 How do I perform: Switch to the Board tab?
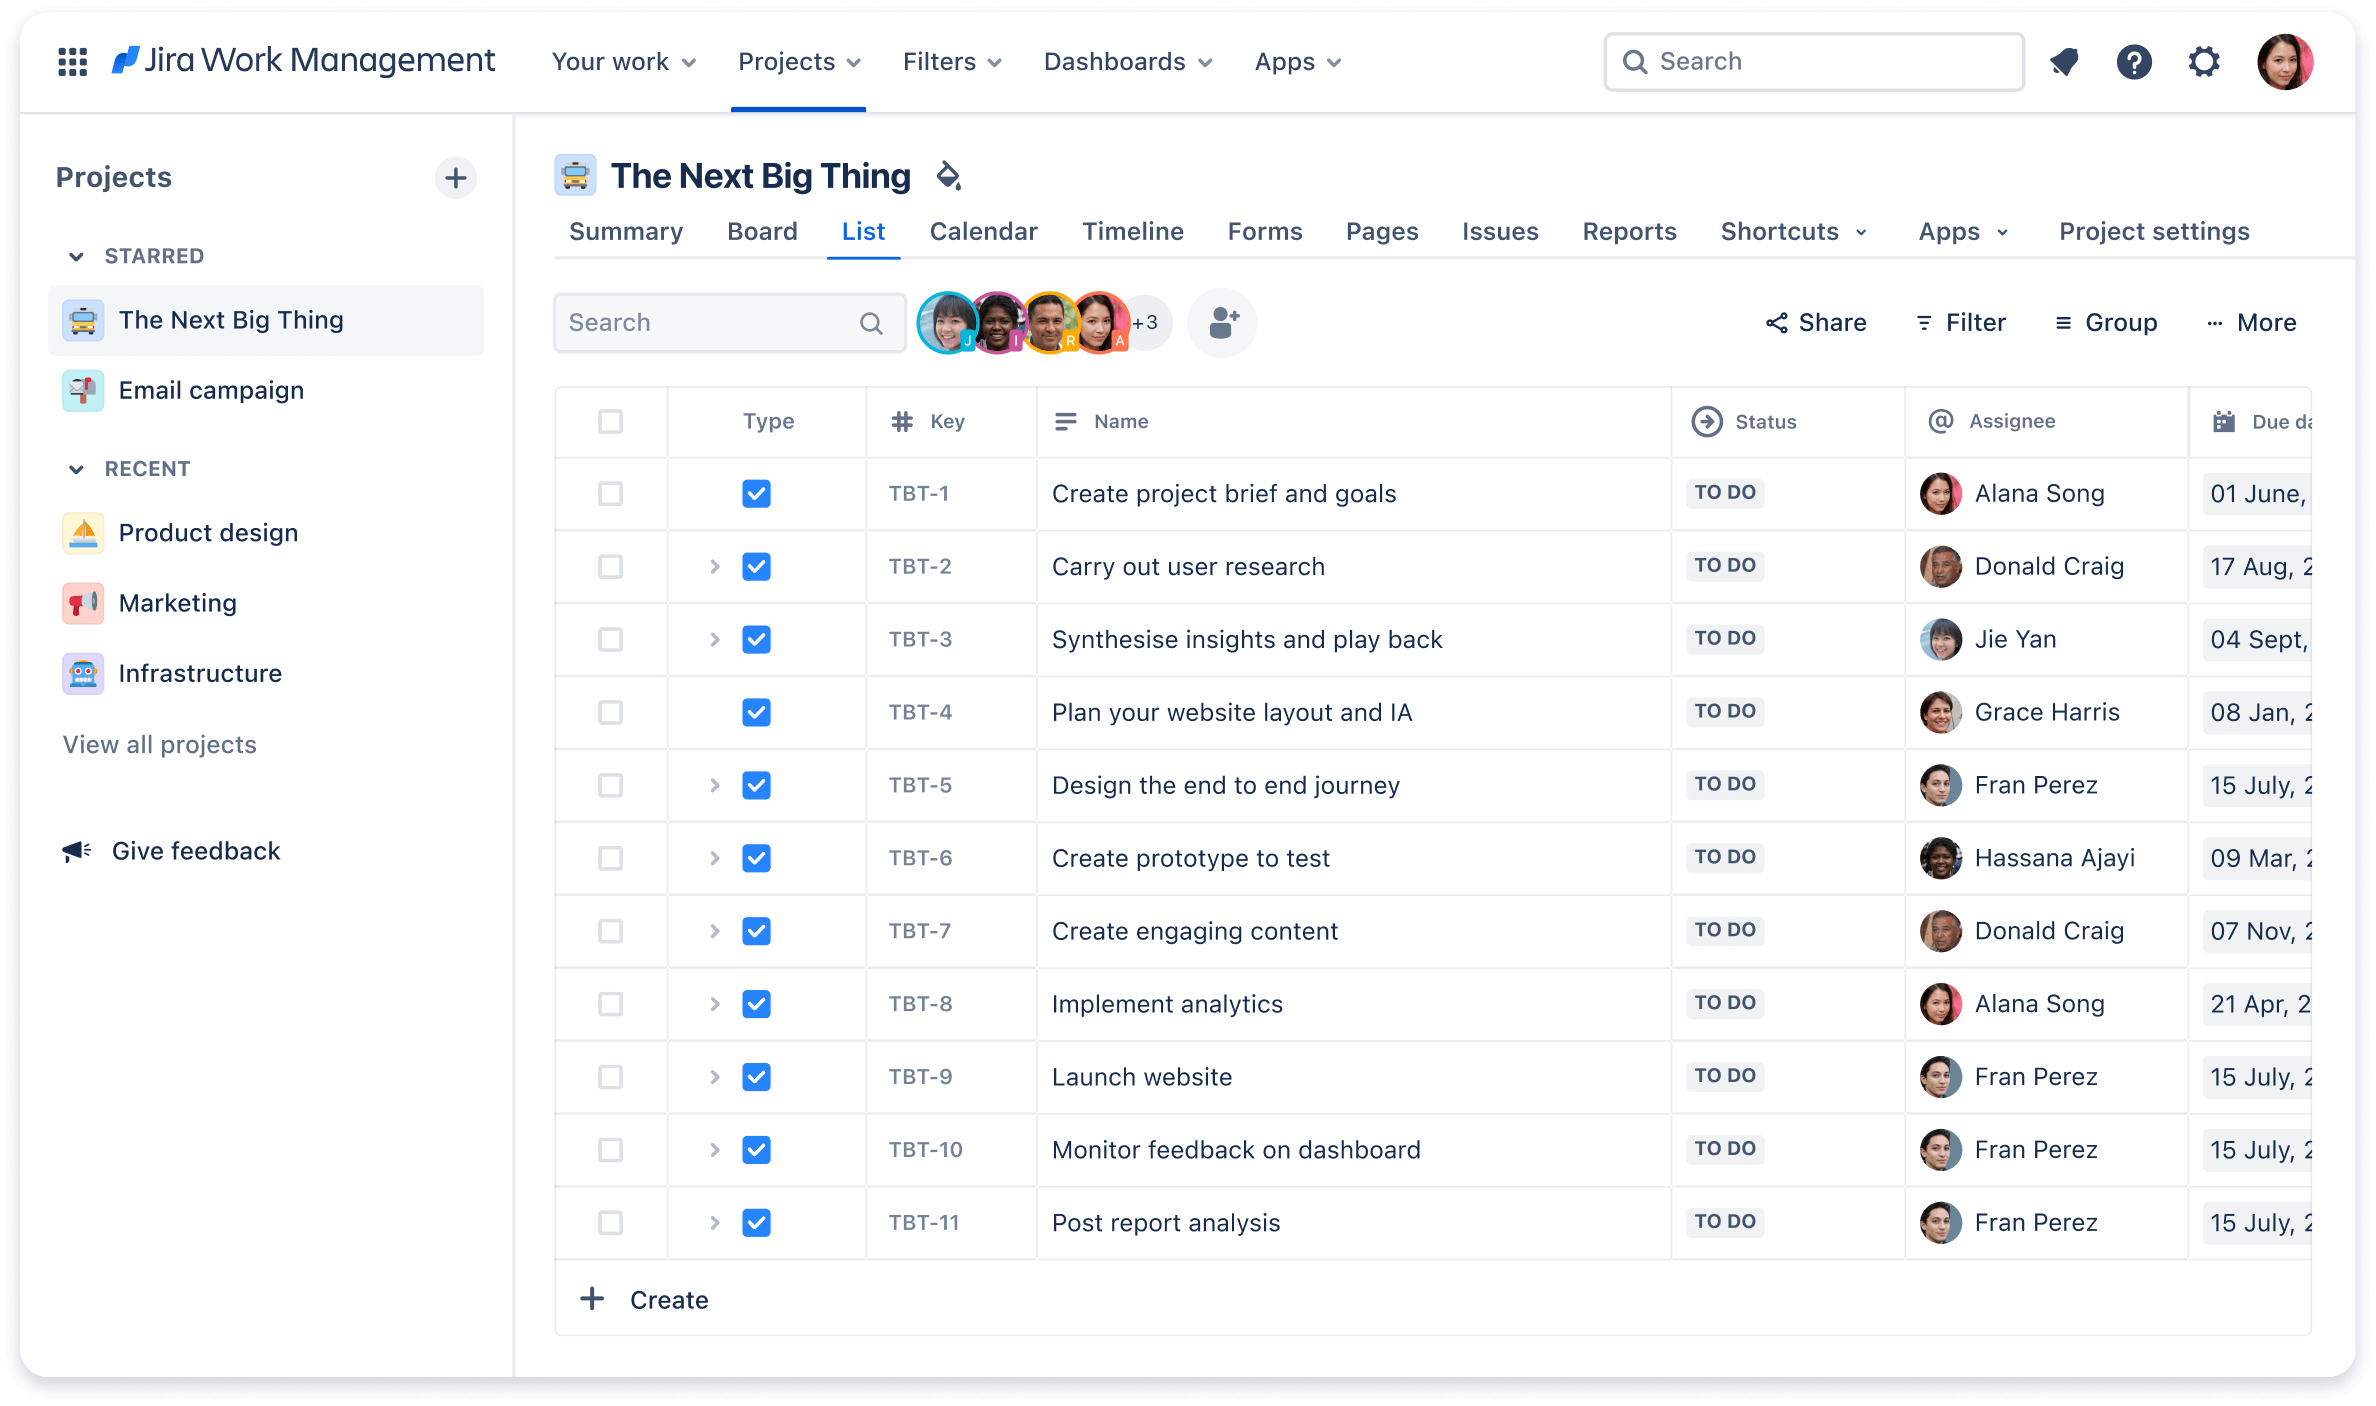coord(761,231)
